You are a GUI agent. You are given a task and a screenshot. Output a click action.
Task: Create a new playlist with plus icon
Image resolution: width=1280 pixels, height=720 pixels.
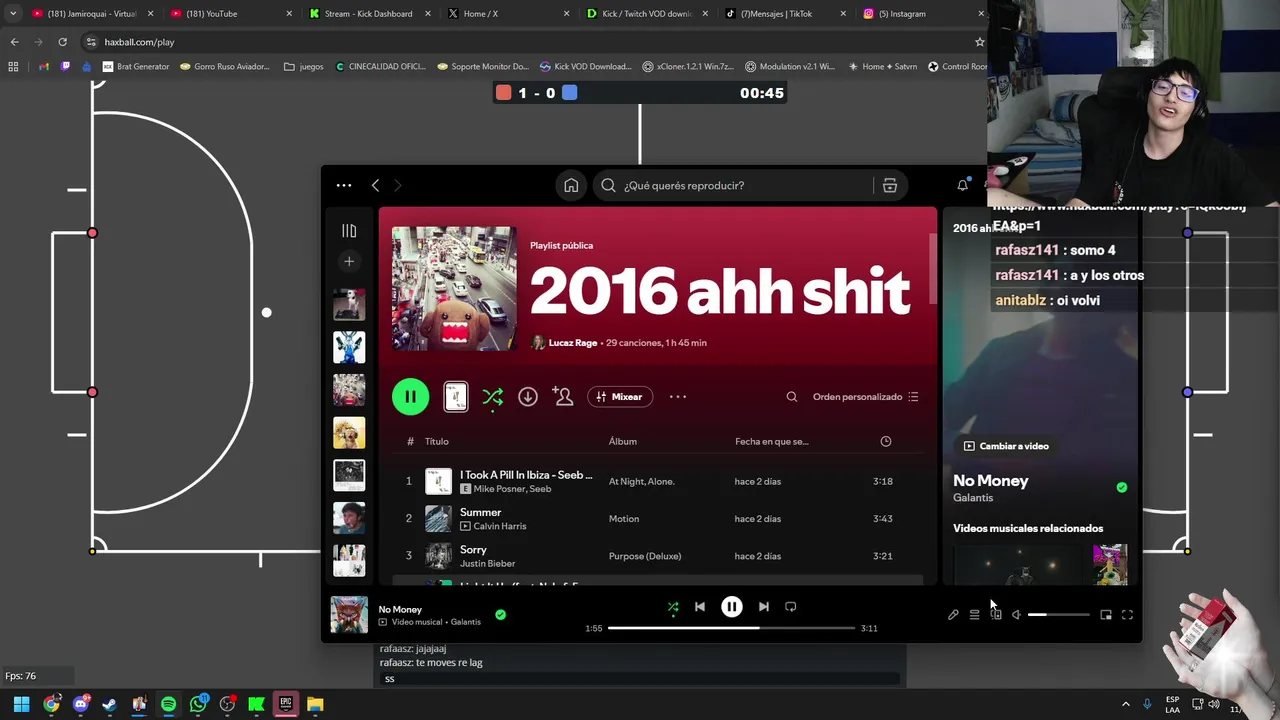pyautogui.click(x=349, y=261)
